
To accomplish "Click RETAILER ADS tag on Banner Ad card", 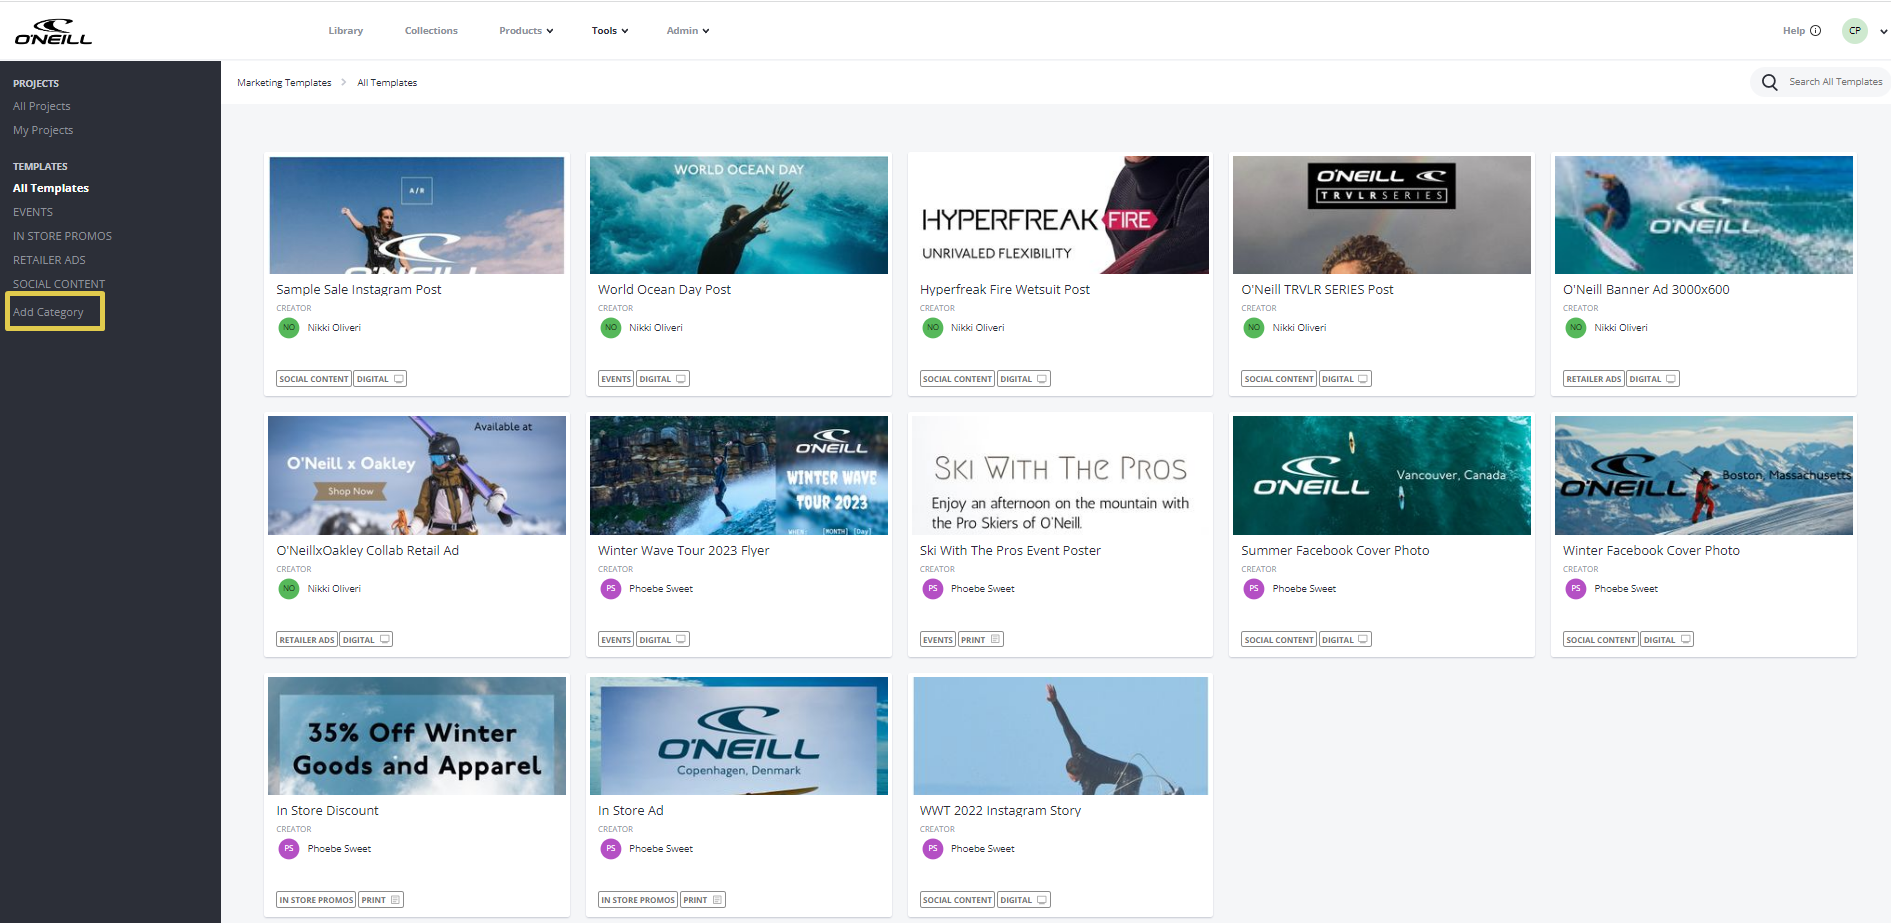I will click(1594, 379).
